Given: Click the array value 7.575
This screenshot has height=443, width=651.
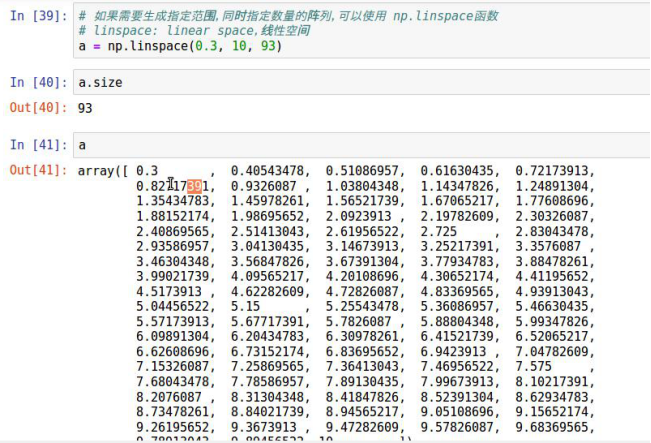Looking at the screenshot, I should [x=534, y=366].
